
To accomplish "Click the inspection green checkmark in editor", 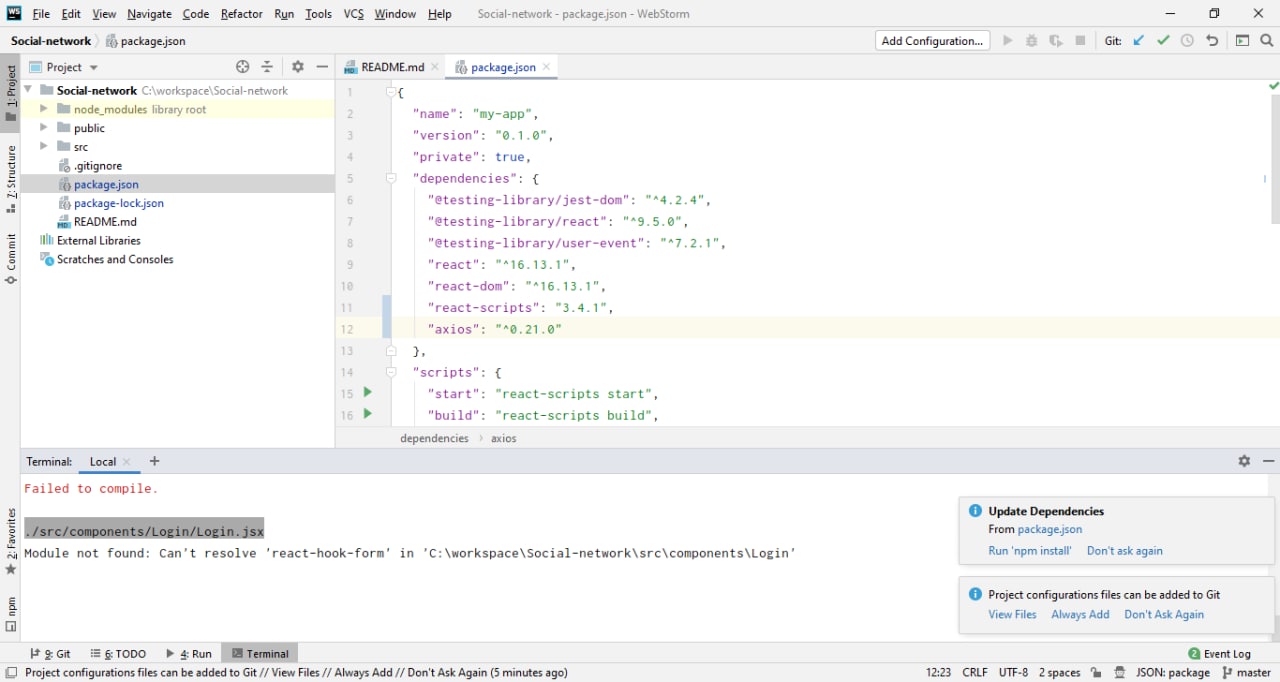I will pos(1274,86).
